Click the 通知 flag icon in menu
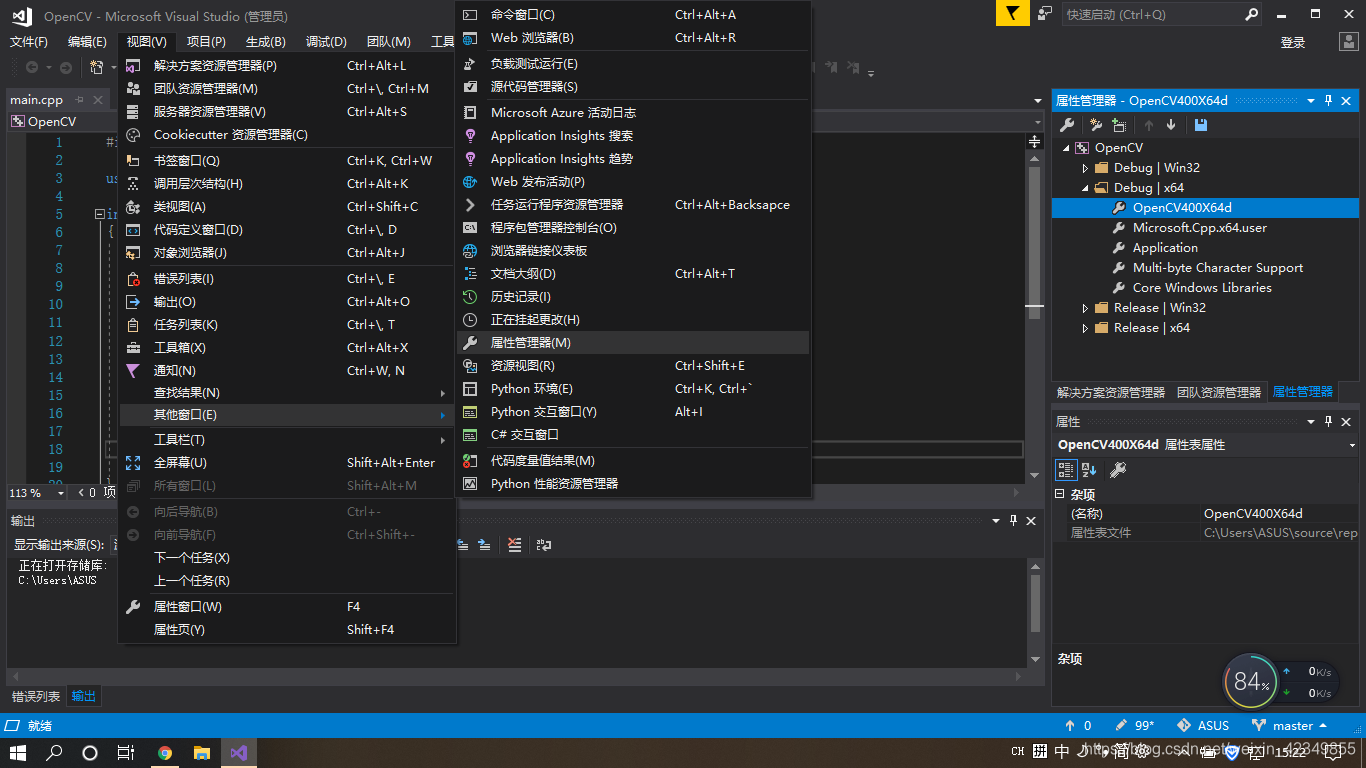Image resolution: width=1366 pixels, height=768 pixels. (x=133, y=370)
